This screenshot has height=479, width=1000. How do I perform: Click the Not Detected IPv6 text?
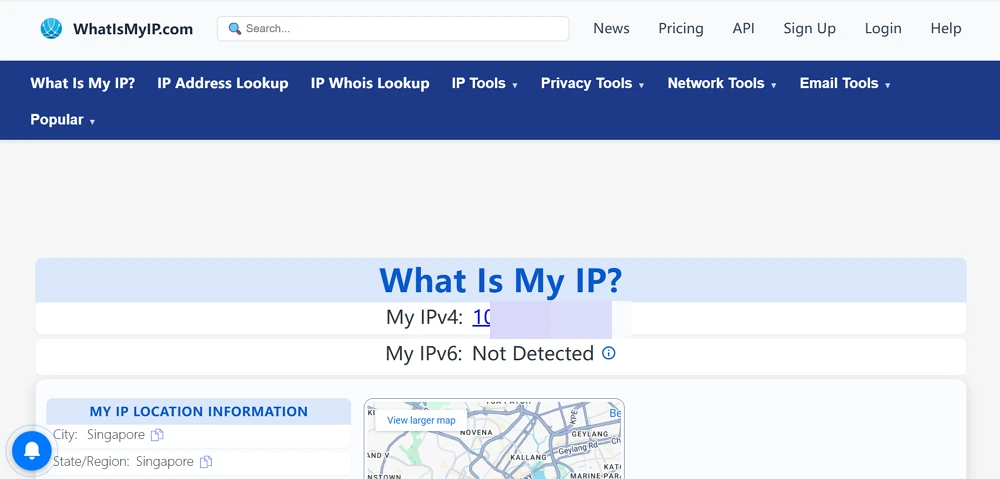(x=533, y=353)
